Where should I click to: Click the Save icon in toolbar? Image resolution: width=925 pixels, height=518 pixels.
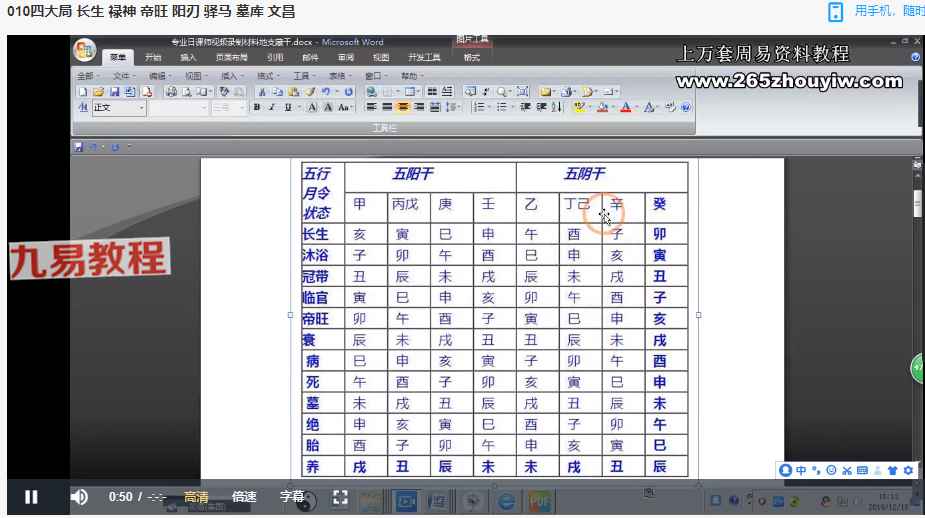click(x=112, y=91)
